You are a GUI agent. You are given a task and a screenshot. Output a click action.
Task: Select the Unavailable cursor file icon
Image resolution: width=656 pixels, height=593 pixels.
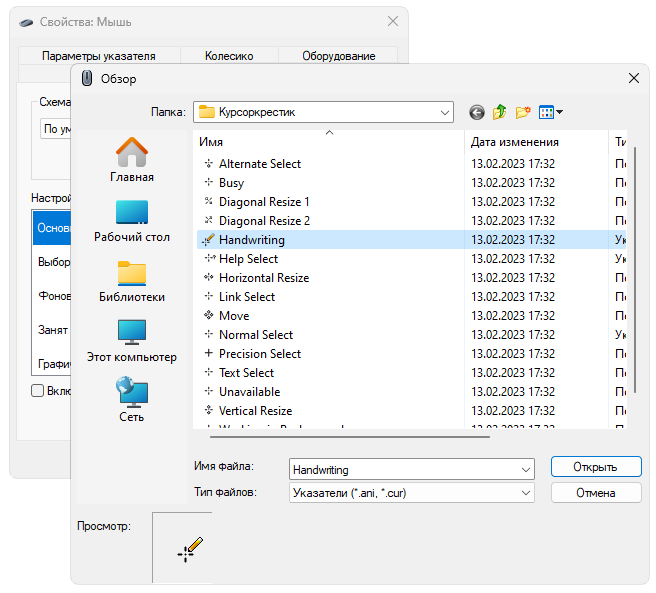tap(208, 391)
